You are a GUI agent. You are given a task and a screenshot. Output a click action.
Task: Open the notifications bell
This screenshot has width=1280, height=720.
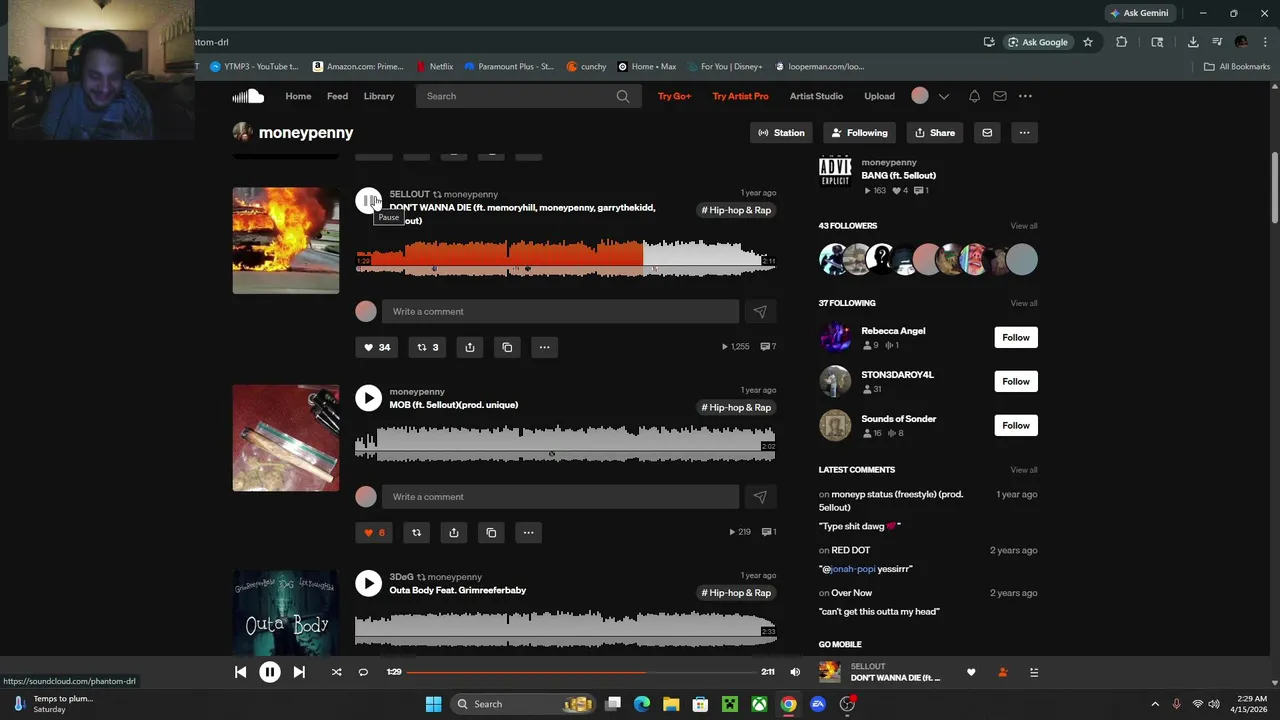974,96
